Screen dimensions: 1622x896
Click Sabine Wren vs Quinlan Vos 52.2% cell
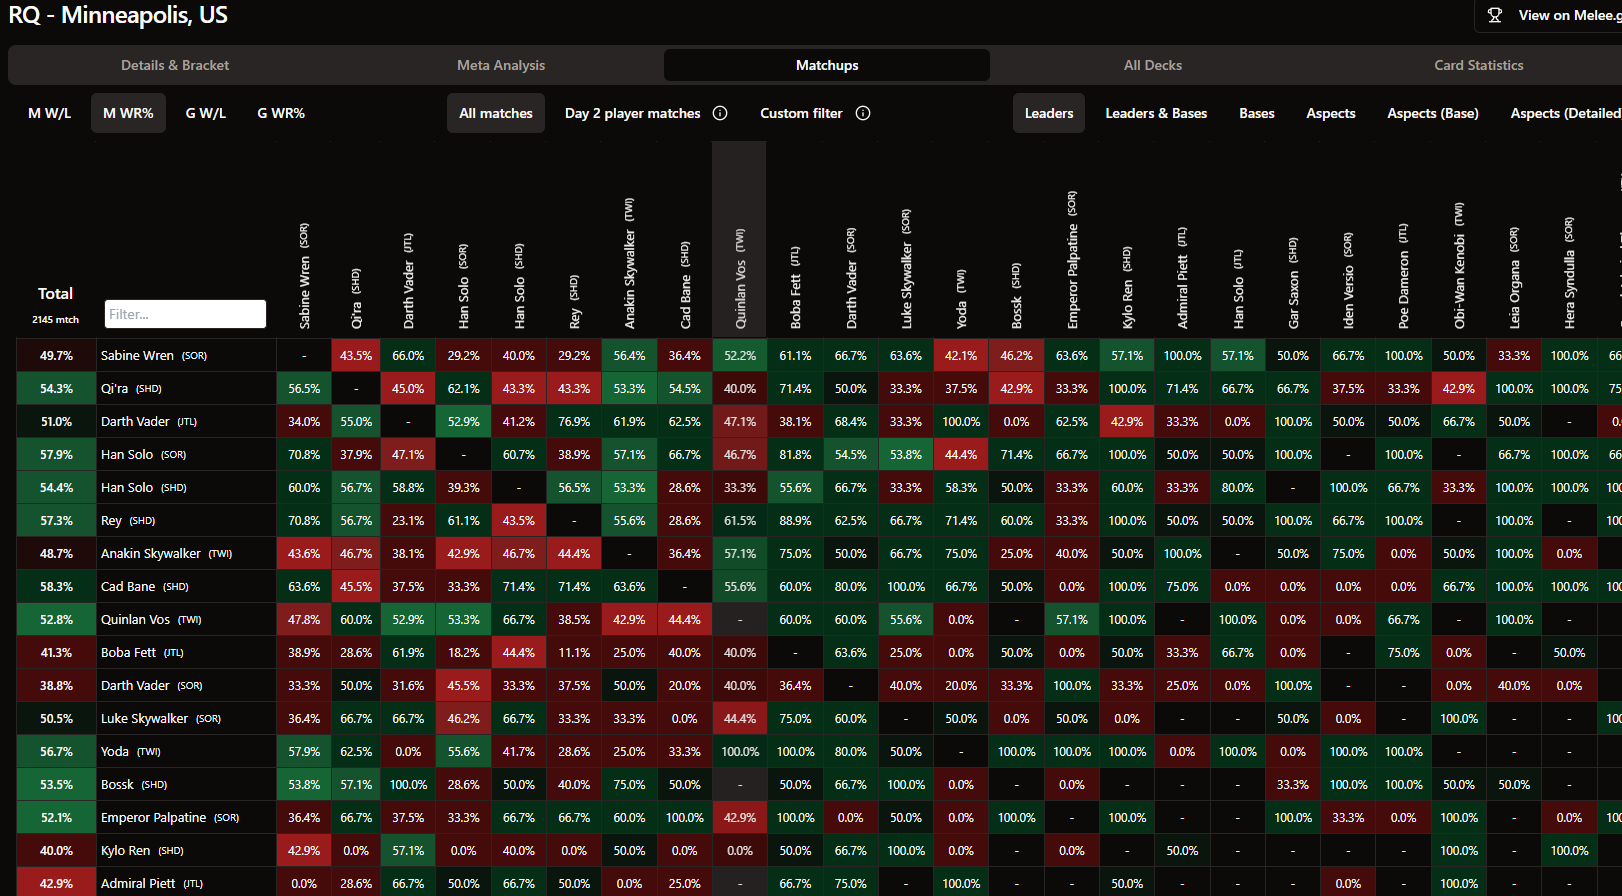[x=740, y=355]
